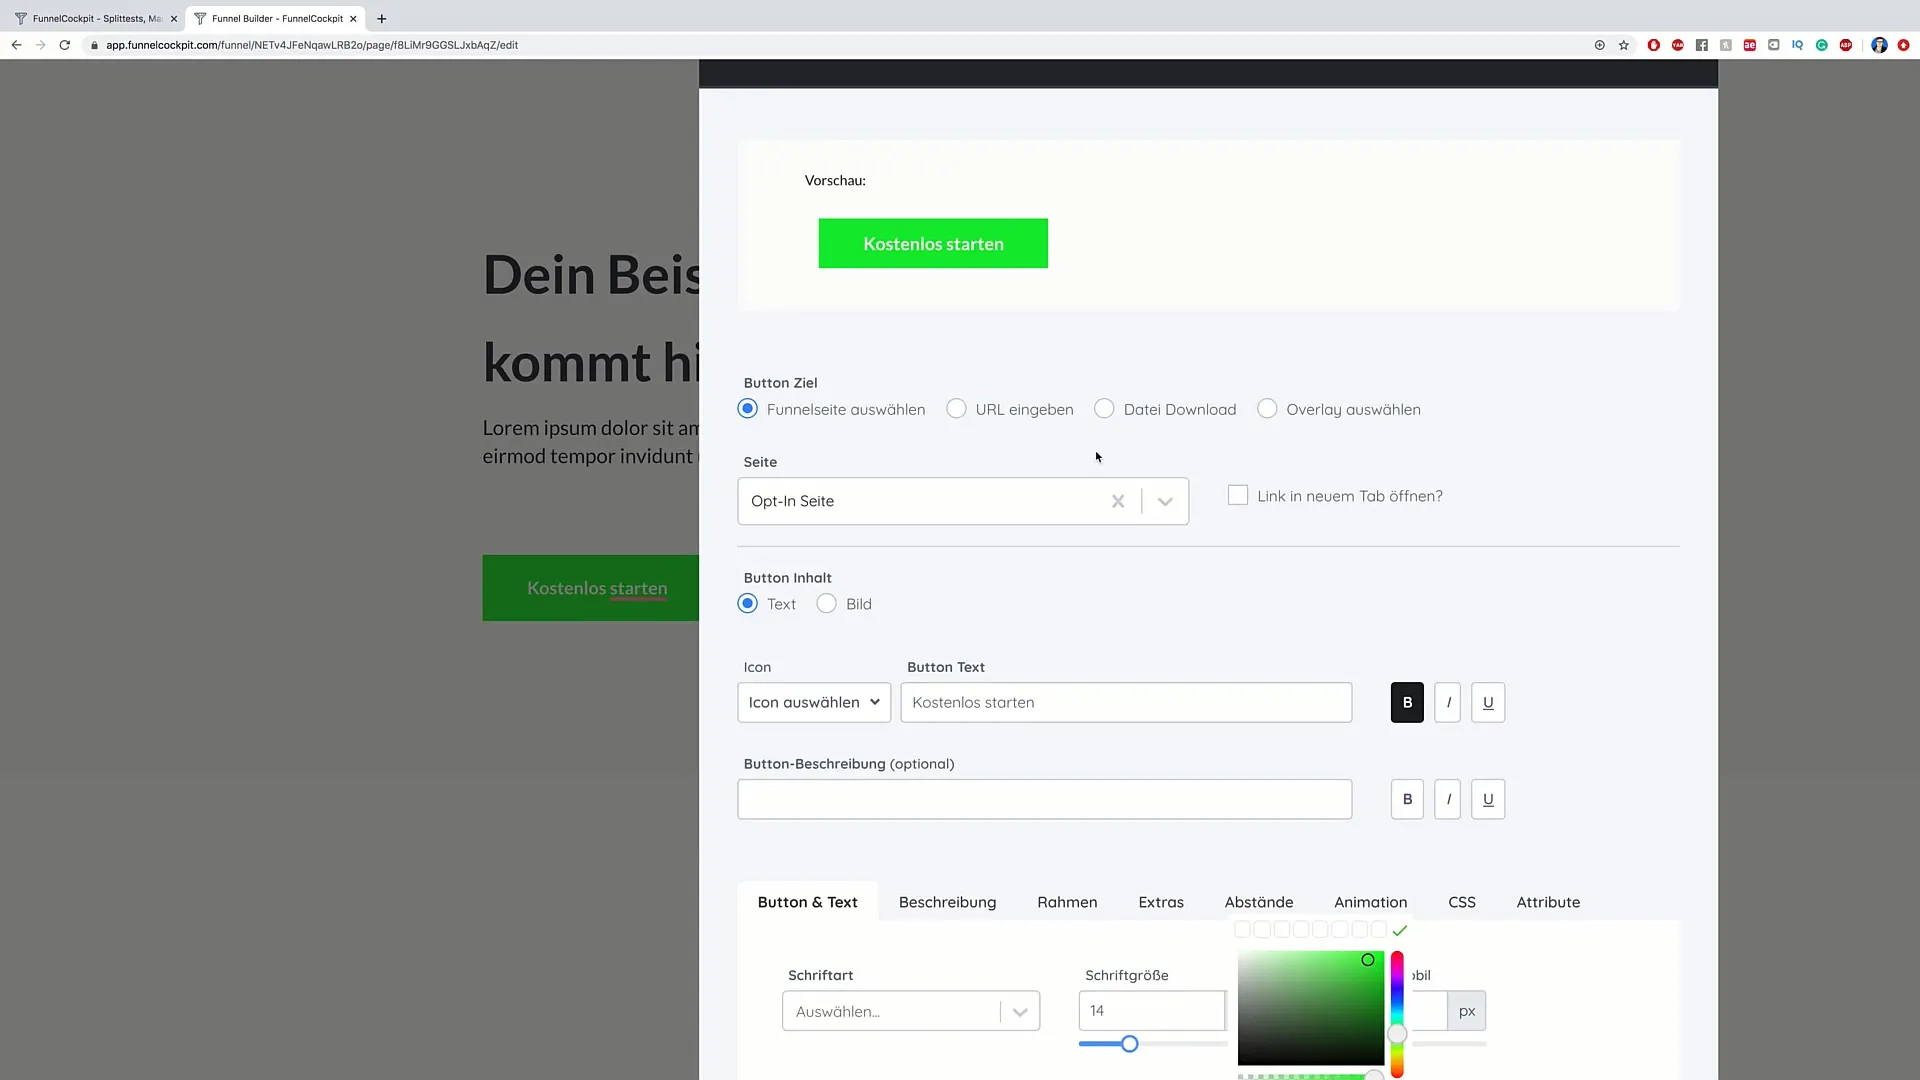The height and width of the screenshot is (1080, 1920).
Task: Click the Italic icon for Button-Beschreibung
Action: coord(1448,799)
